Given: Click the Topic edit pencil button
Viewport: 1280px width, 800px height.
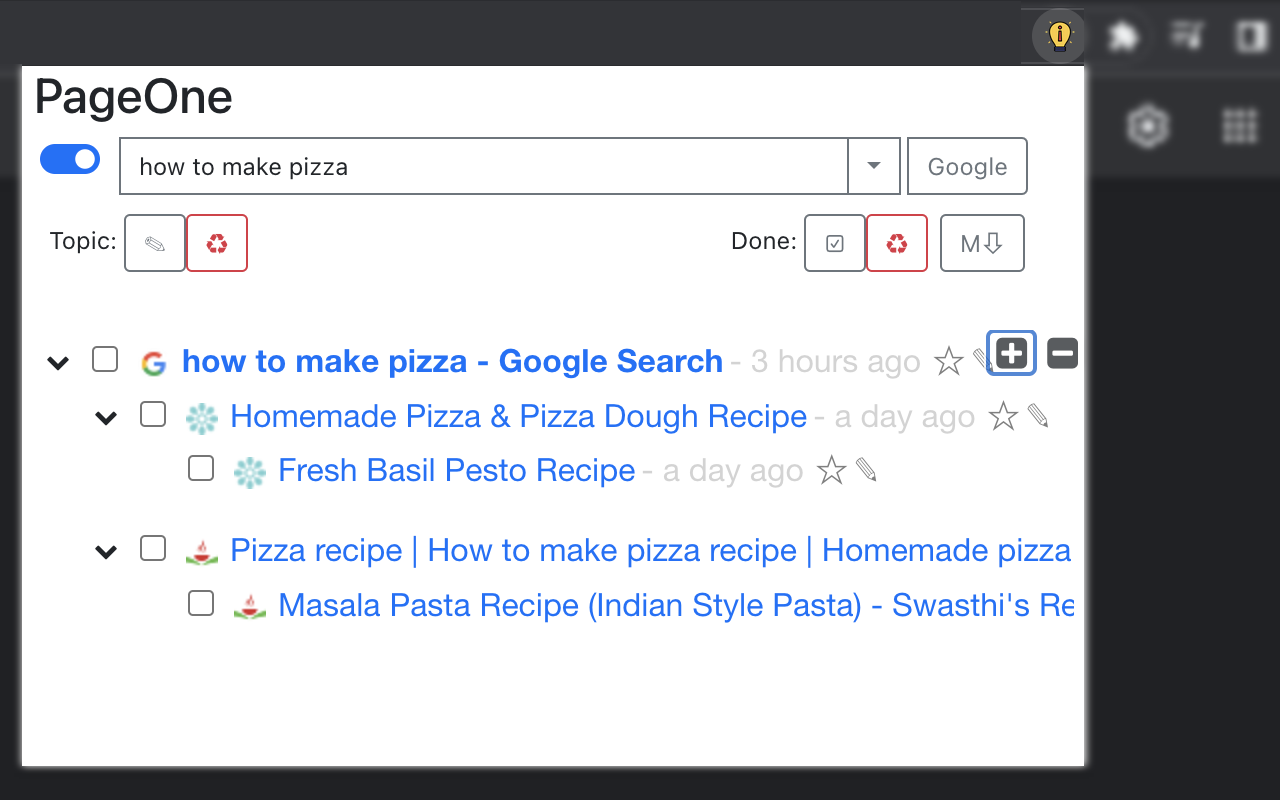Looking at the screenshot, I should coord(155,243).
